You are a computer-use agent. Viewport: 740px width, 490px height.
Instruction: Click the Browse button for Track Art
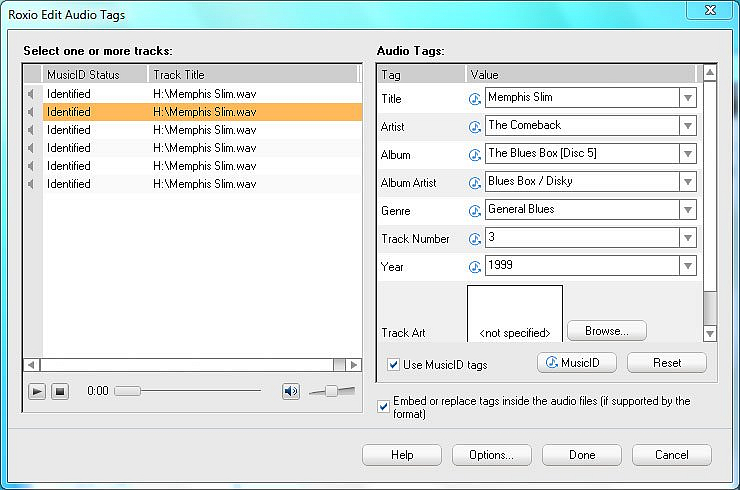point(606,330)
